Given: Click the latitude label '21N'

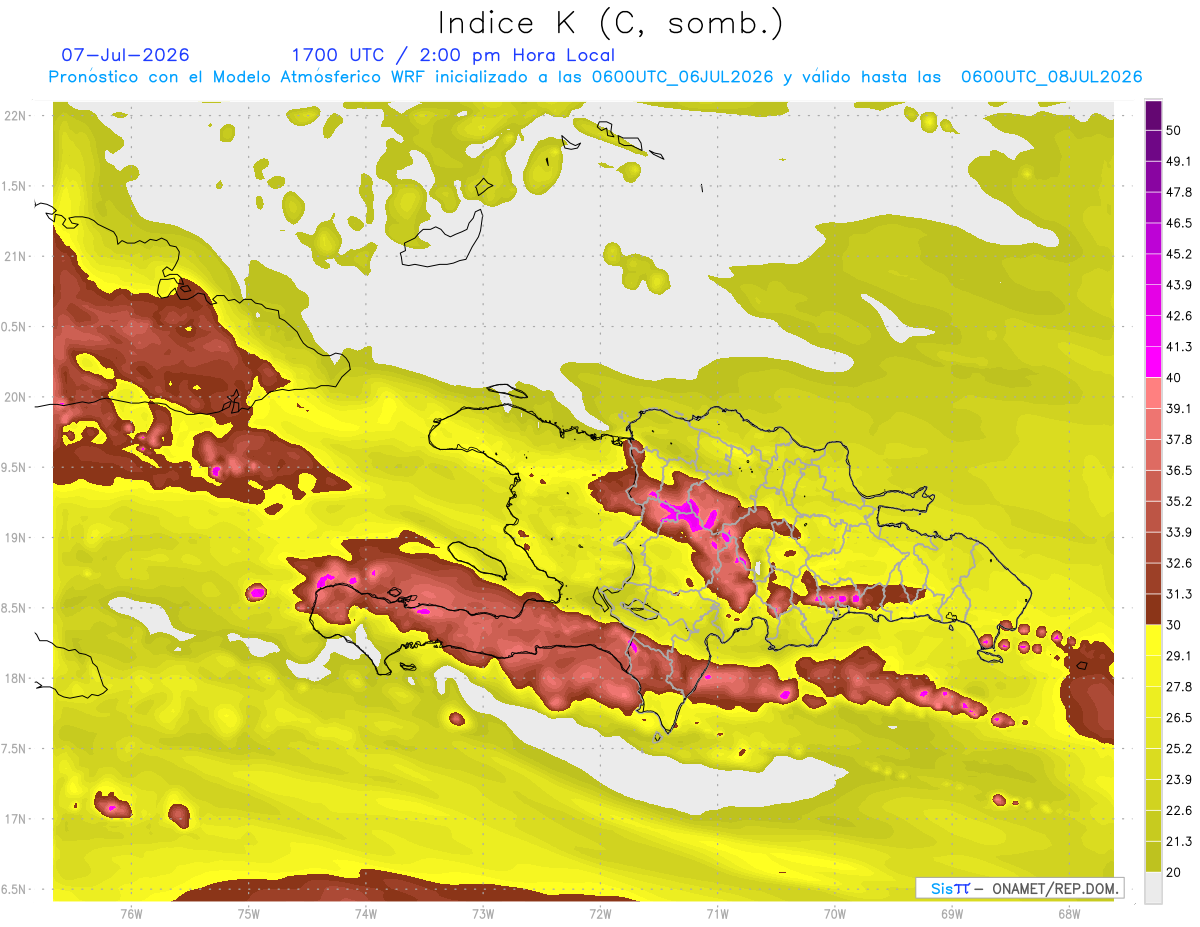Looking at the screenshot, I should (16, 256).
